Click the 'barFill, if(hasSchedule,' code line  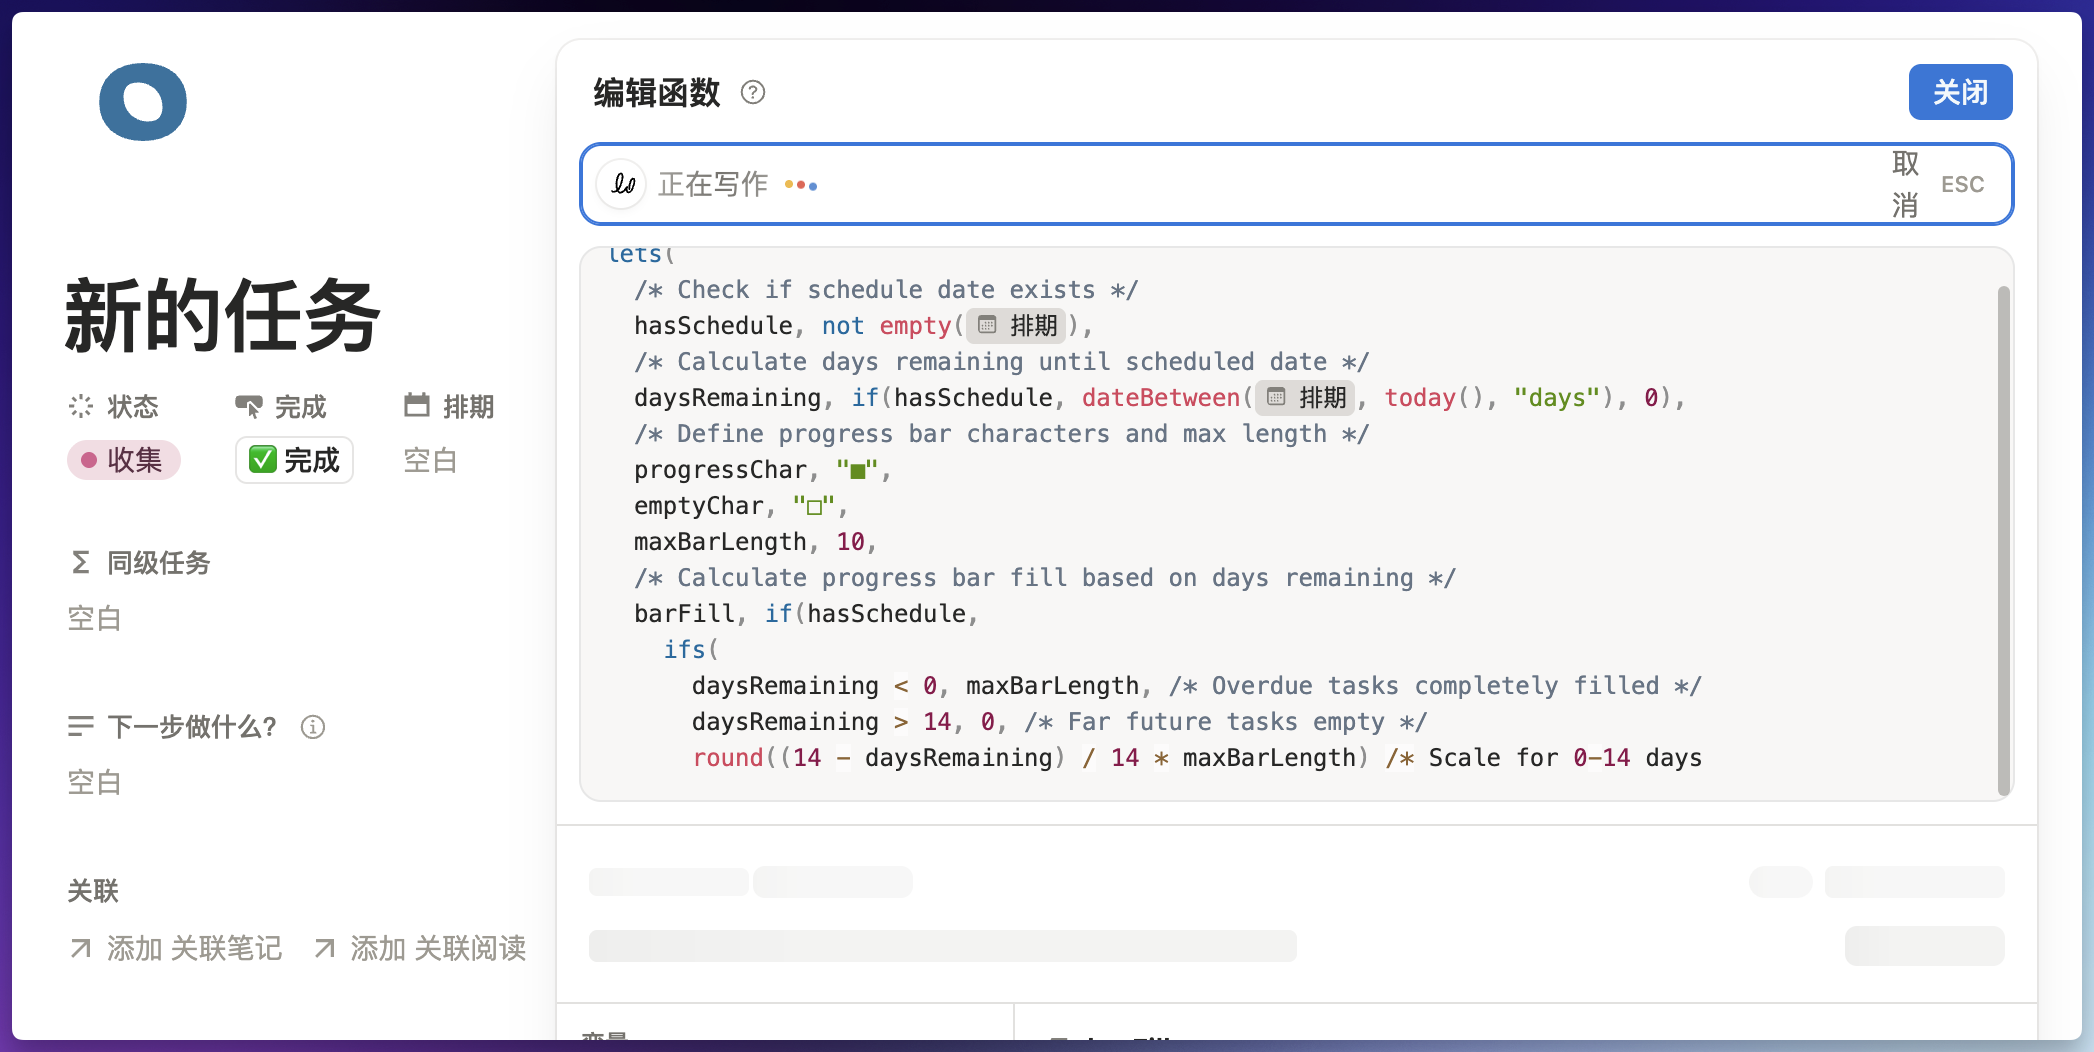(x=806, y=614)
